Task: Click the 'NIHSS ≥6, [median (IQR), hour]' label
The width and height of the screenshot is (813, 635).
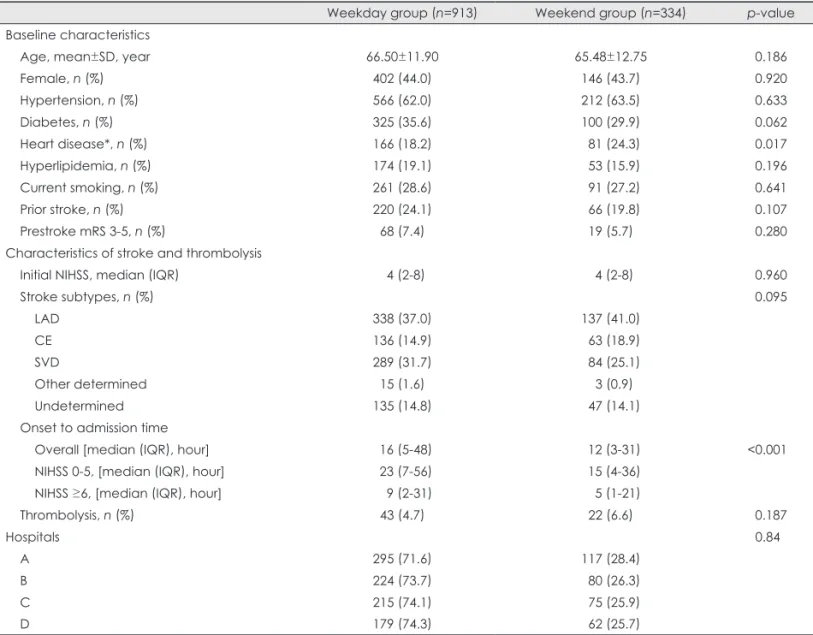Action: 128,493
